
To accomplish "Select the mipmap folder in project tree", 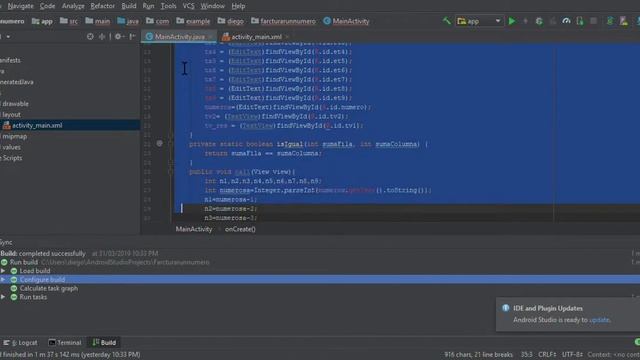I will point(14,136).
